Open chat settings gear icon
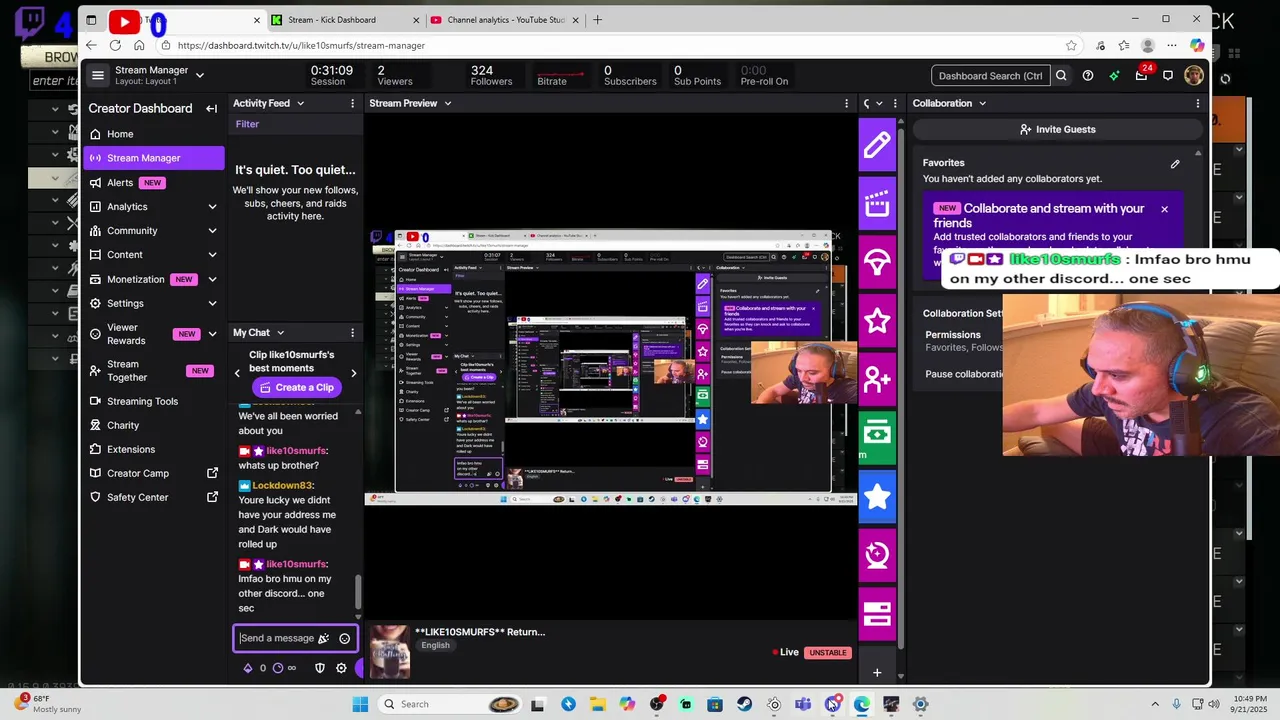This screenshot has height=720, width=1280. (341, 668)
